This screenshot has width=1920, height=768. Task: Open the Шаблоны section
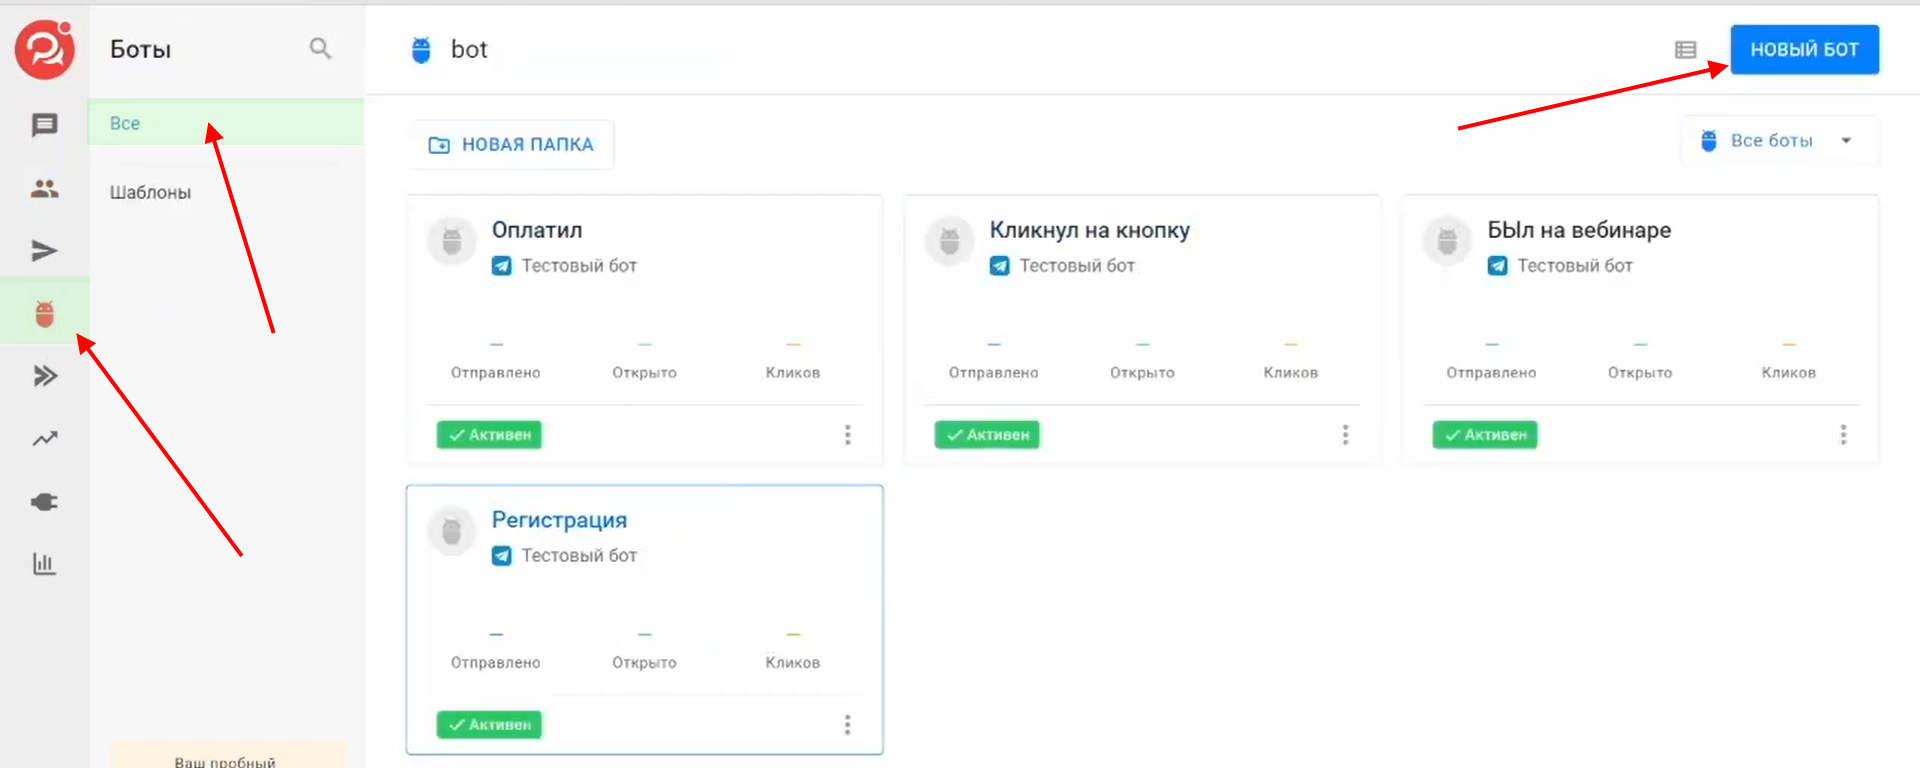150,192
